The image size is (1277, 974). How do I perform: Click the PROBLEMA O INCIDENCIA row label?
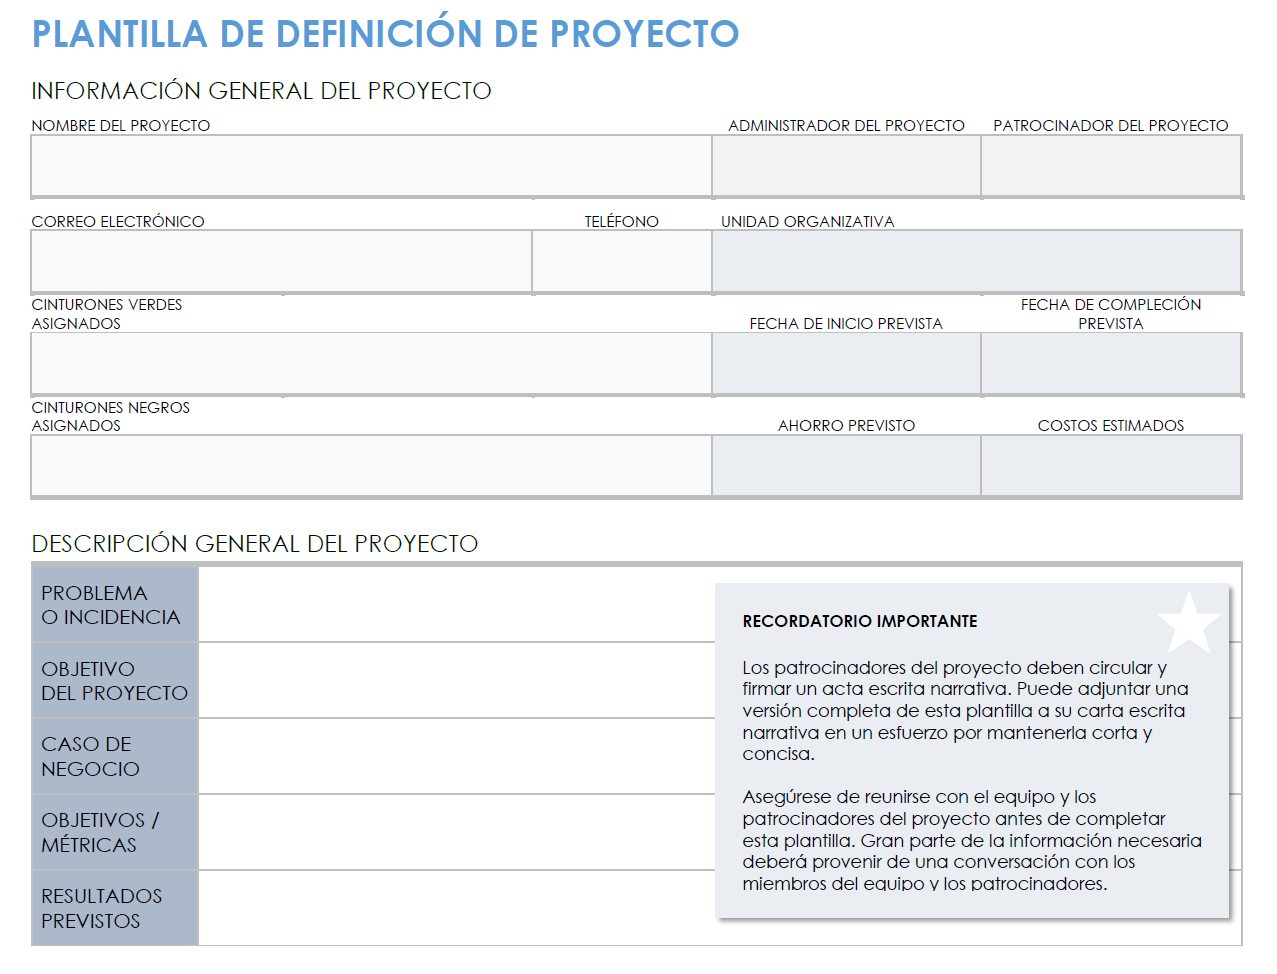pos(114,604)
